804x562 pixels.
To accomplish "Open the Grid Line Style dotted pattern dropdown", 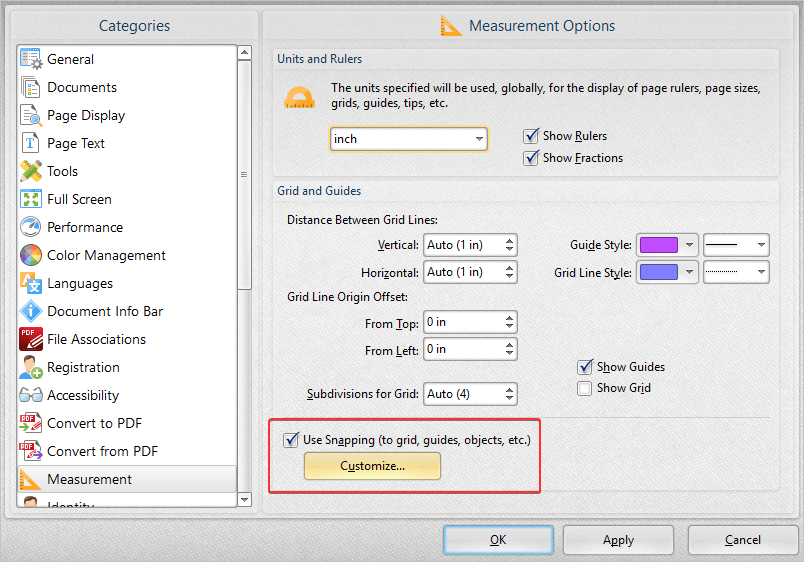I will [x=736, y=272].
